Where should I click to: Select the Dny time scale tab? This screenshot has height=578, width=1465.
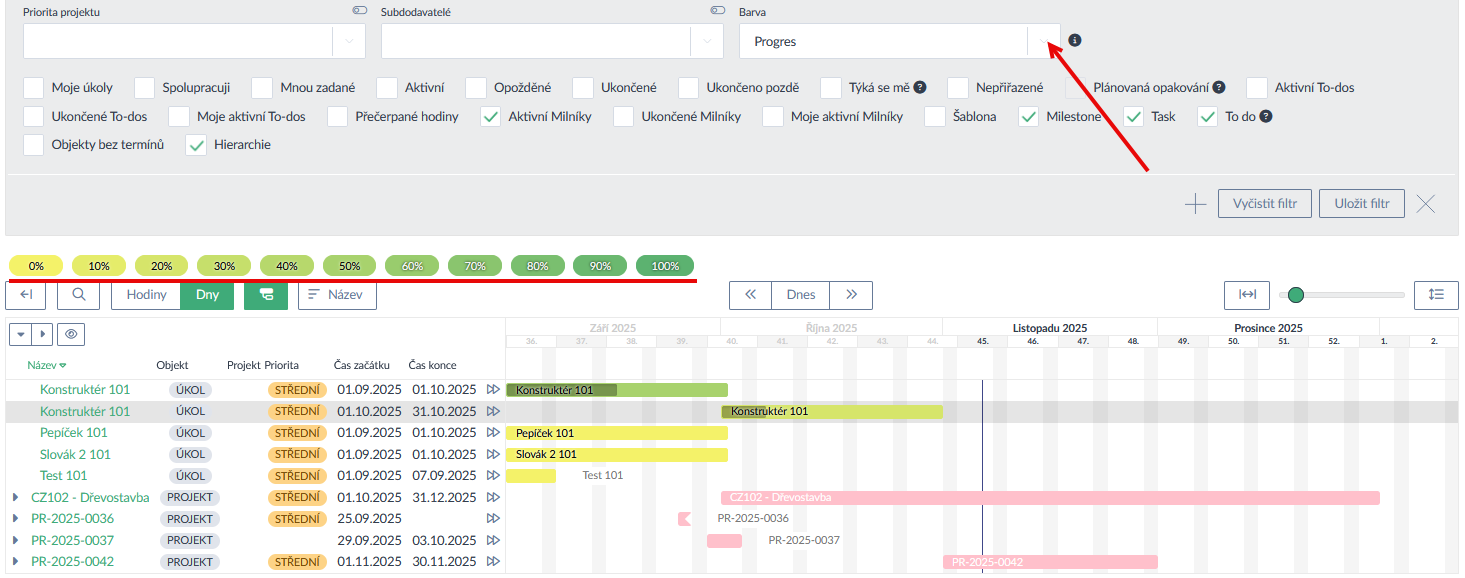pyautogui.click(x=207, y=295)
